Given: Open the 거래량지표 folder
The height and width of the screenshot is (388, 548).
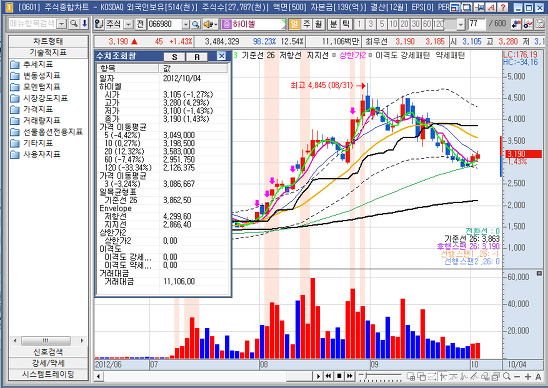Looking at the screenshot, I should (35, 121).
